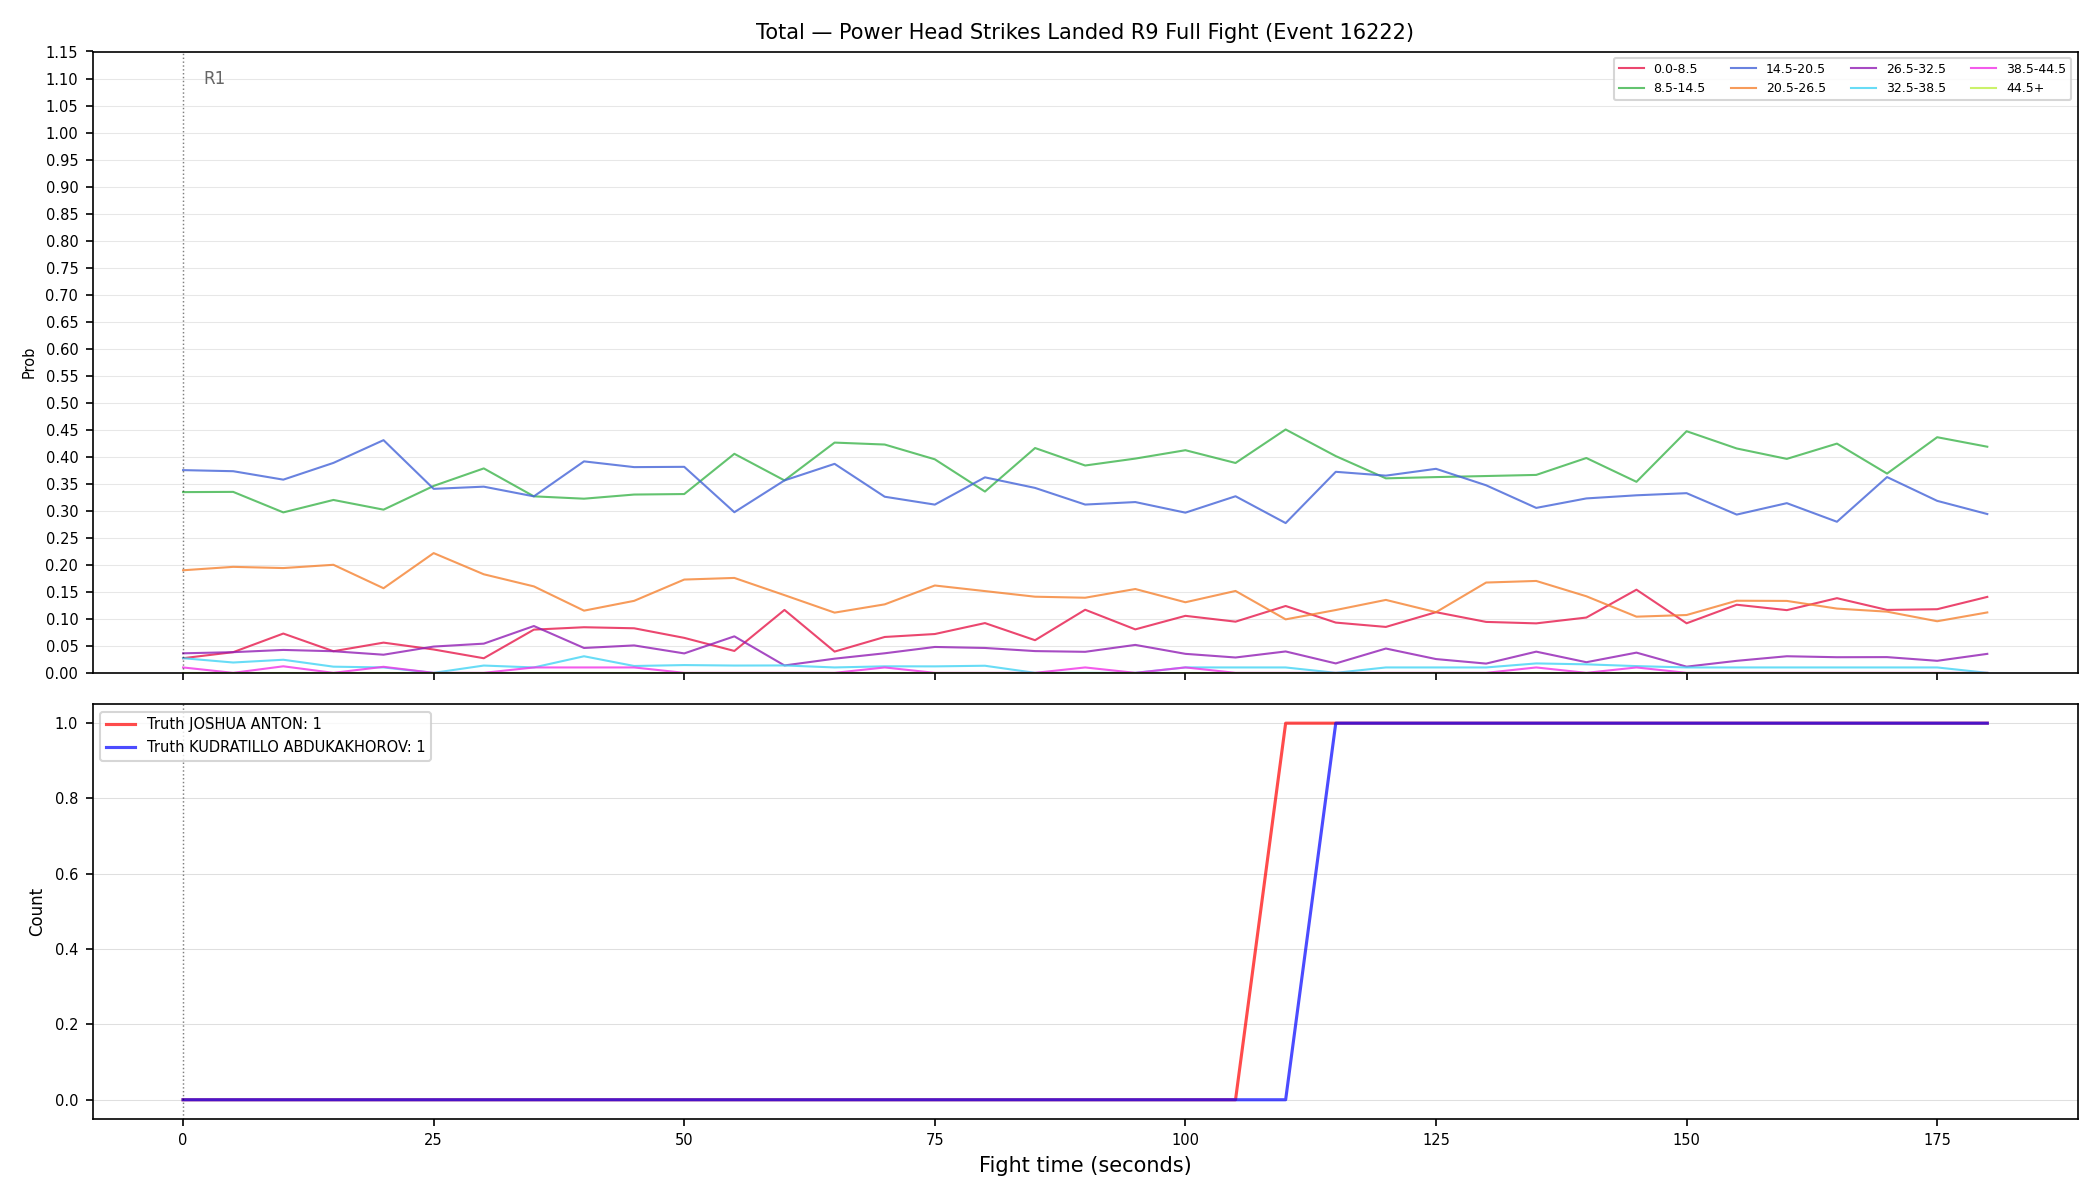2100x1200 pixels.
Task: Click the Truth KUDRATILLO ABDUKAKHOROV legend entry
Action: click(265, 747)
